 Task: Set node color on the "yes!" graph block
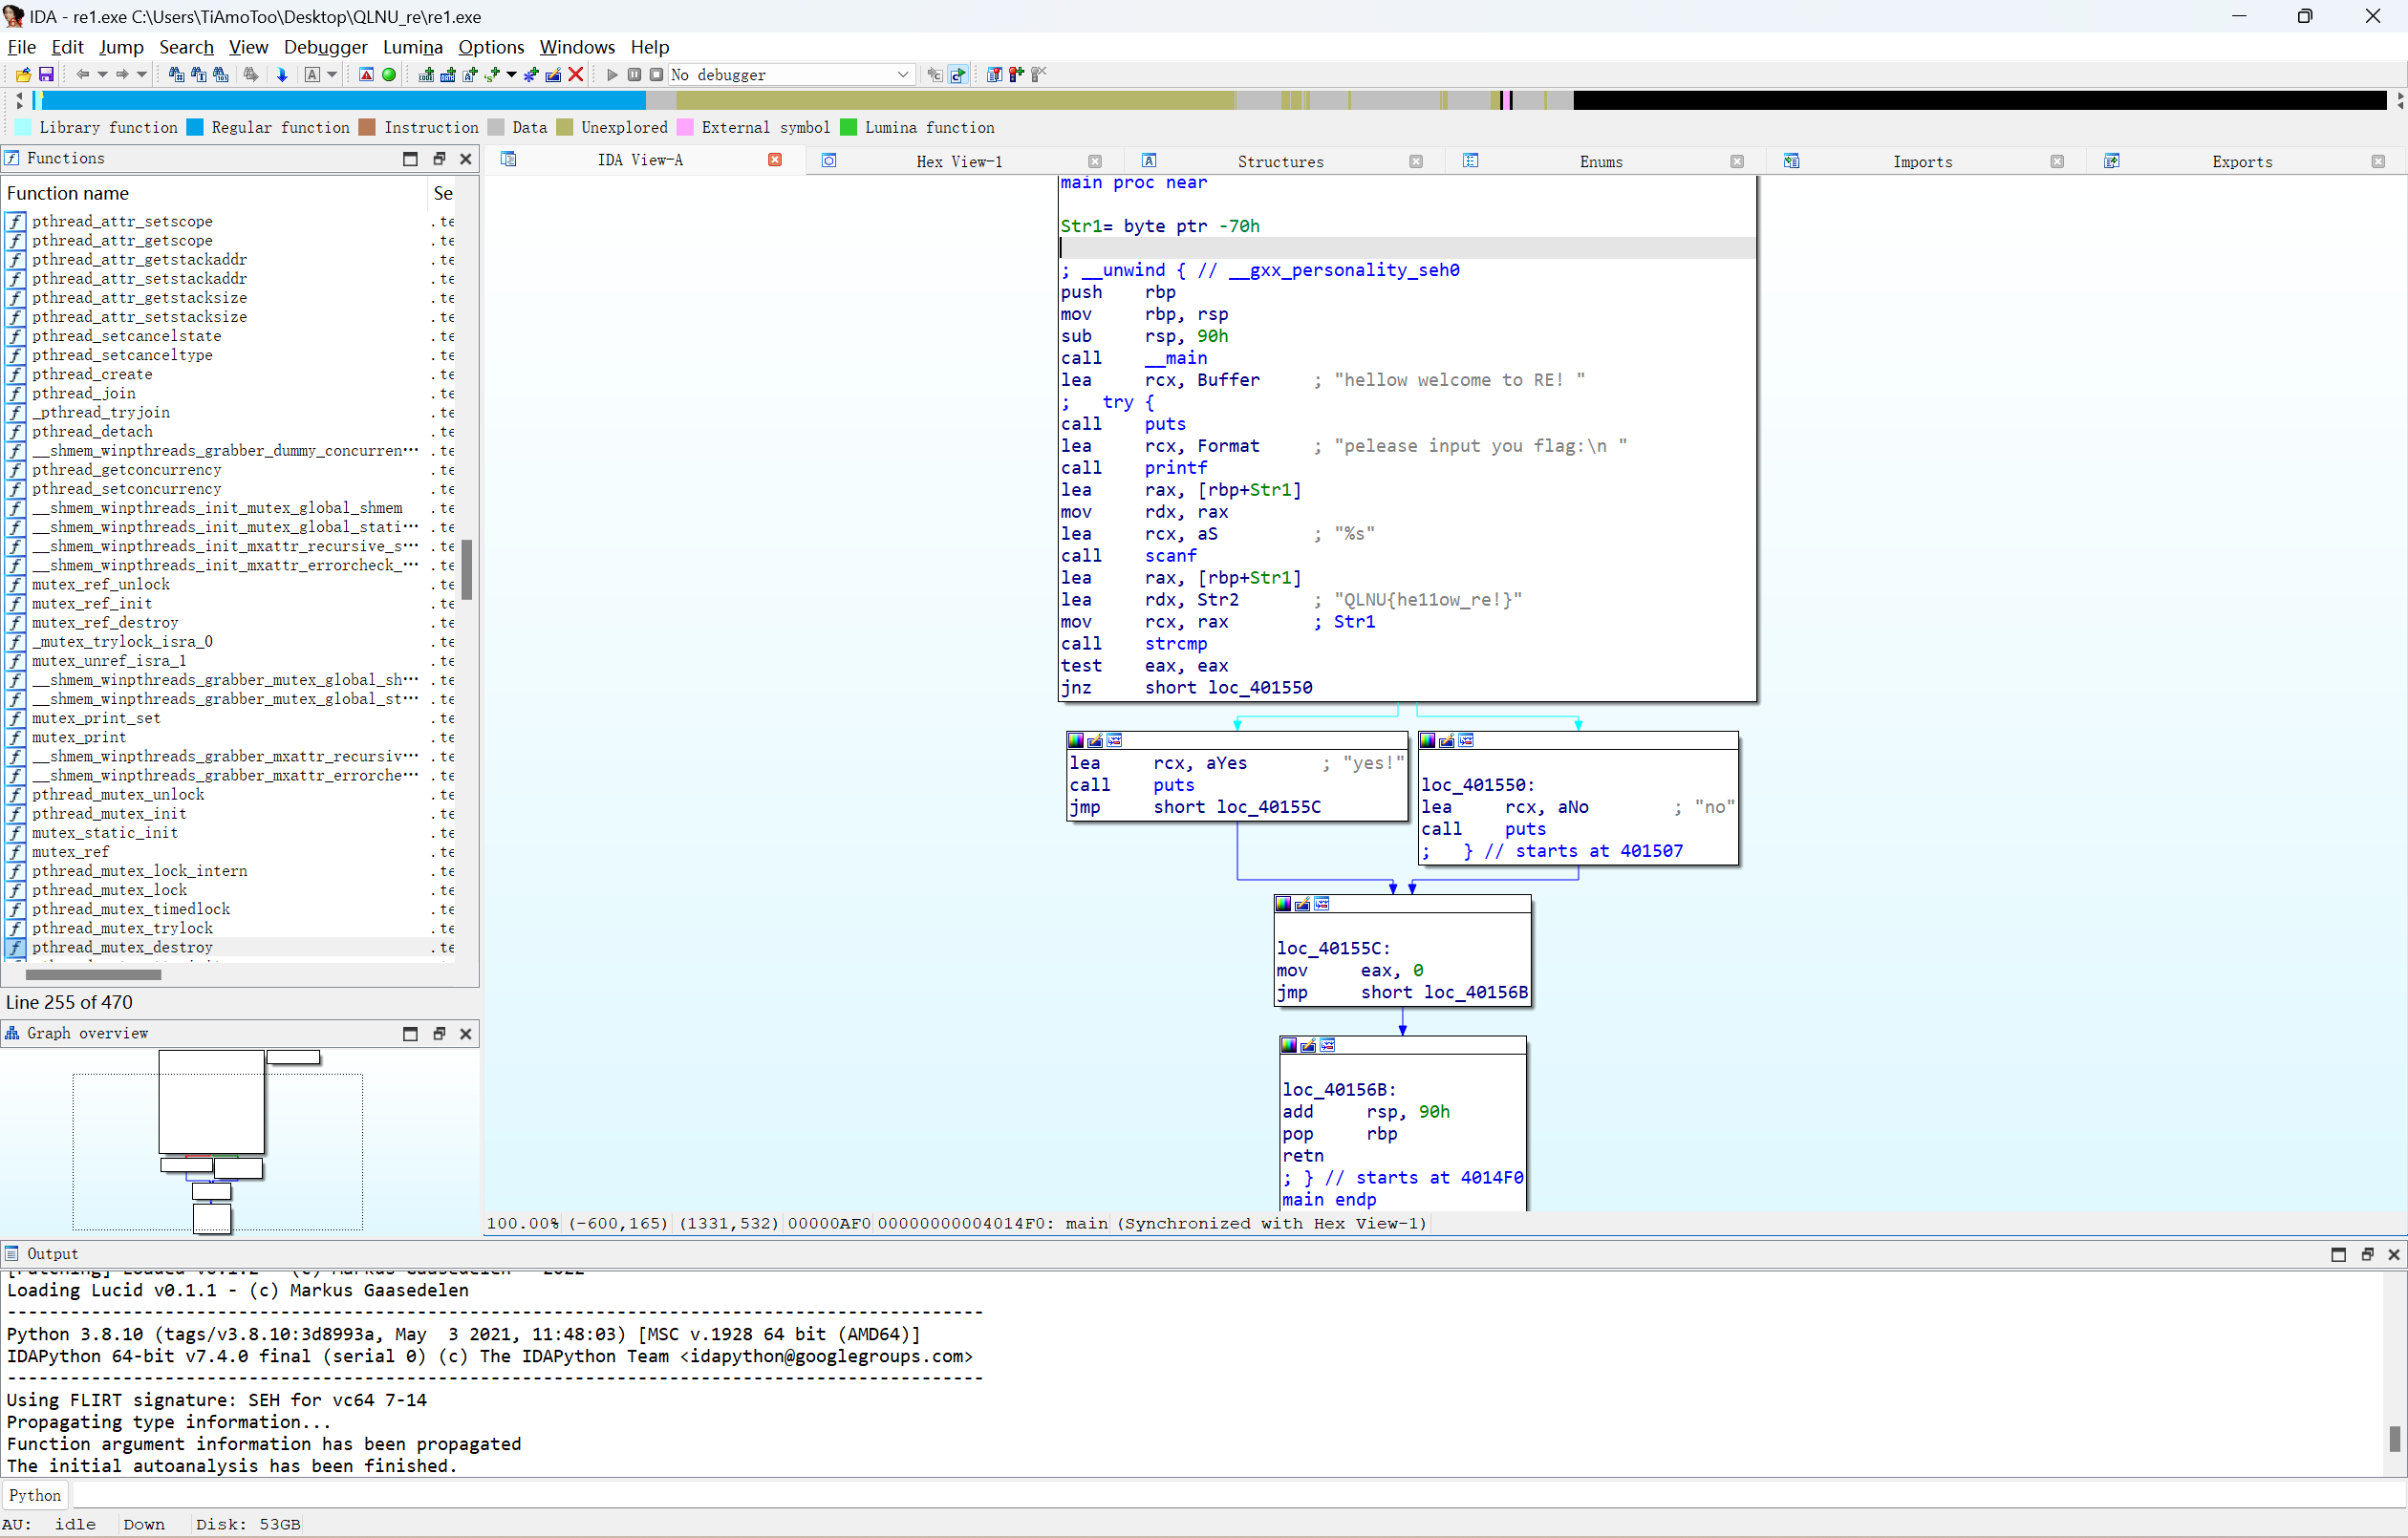coord(1076,740)
